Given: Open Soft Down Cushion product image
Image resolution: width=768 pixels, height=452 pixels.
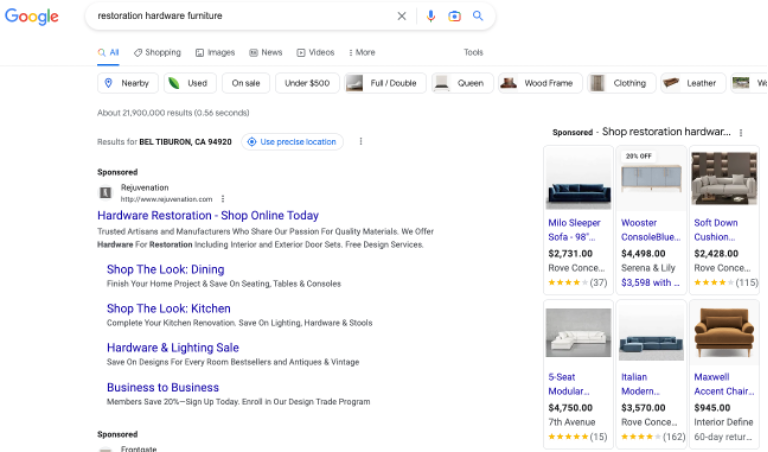Looking at the screenshot, I should pyautogui.click(x=724, y=179).
